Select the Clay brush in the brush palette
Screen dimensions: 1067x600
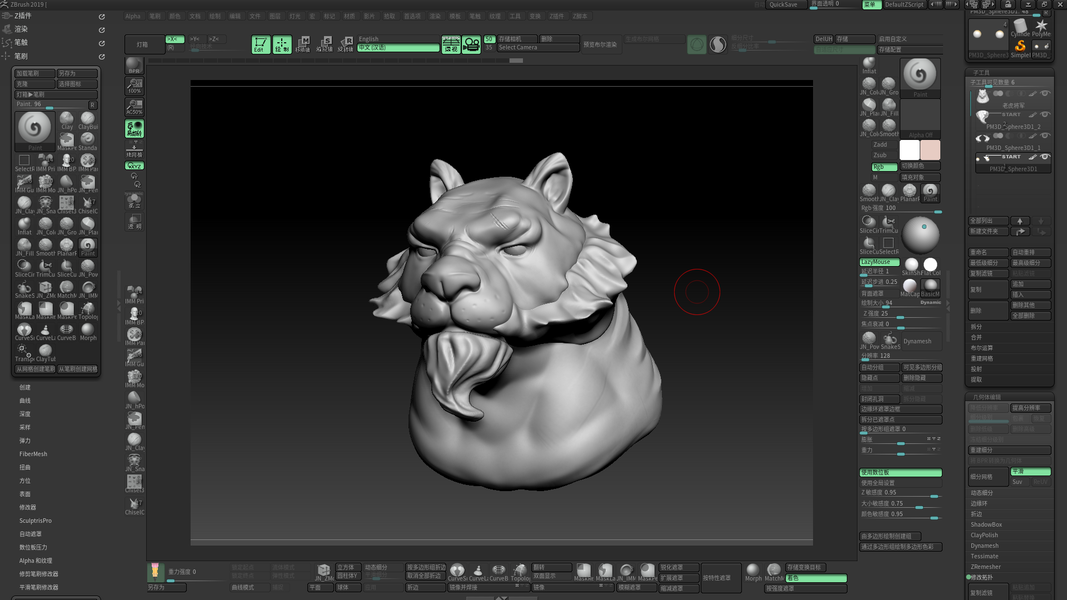67,120
